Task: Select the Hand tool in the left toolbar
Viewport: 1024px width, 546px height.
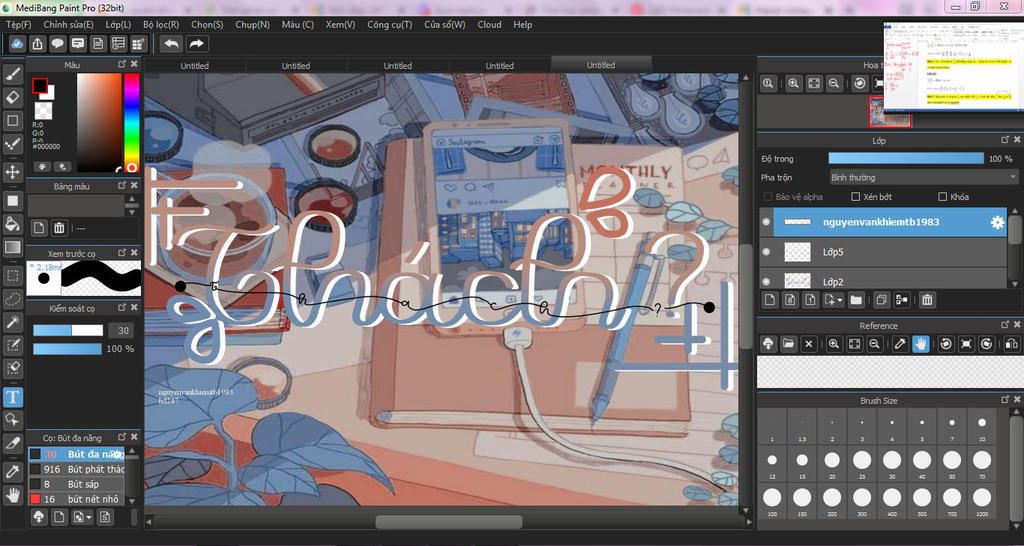Action: (x=12, y=495)
